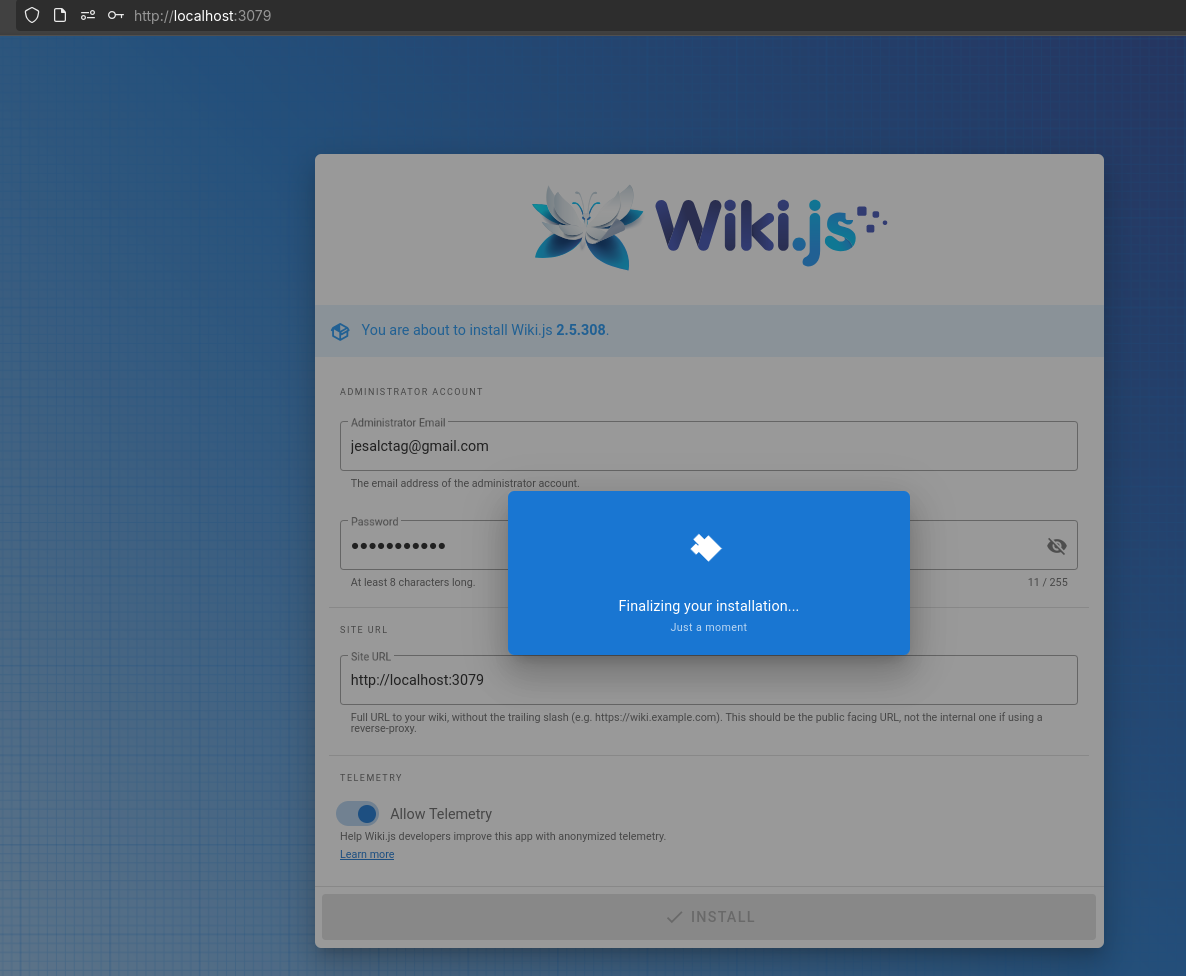Show the password using the eye icon
The height and width of the screenshot is (976, 1186).
1056,546
